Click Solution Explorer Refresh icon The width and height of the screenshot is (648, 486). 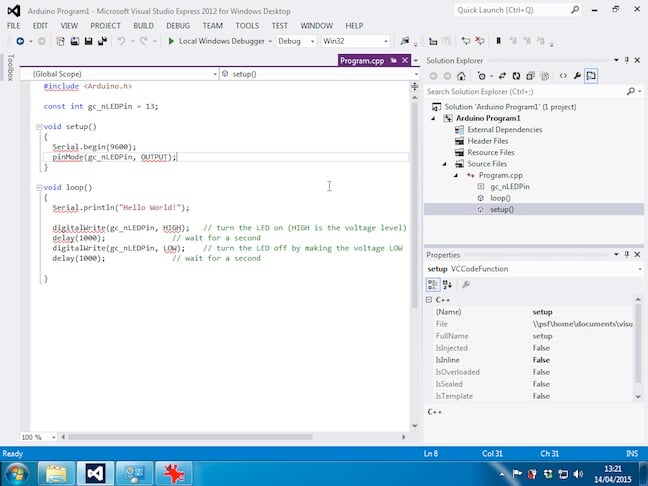[516, 76]
